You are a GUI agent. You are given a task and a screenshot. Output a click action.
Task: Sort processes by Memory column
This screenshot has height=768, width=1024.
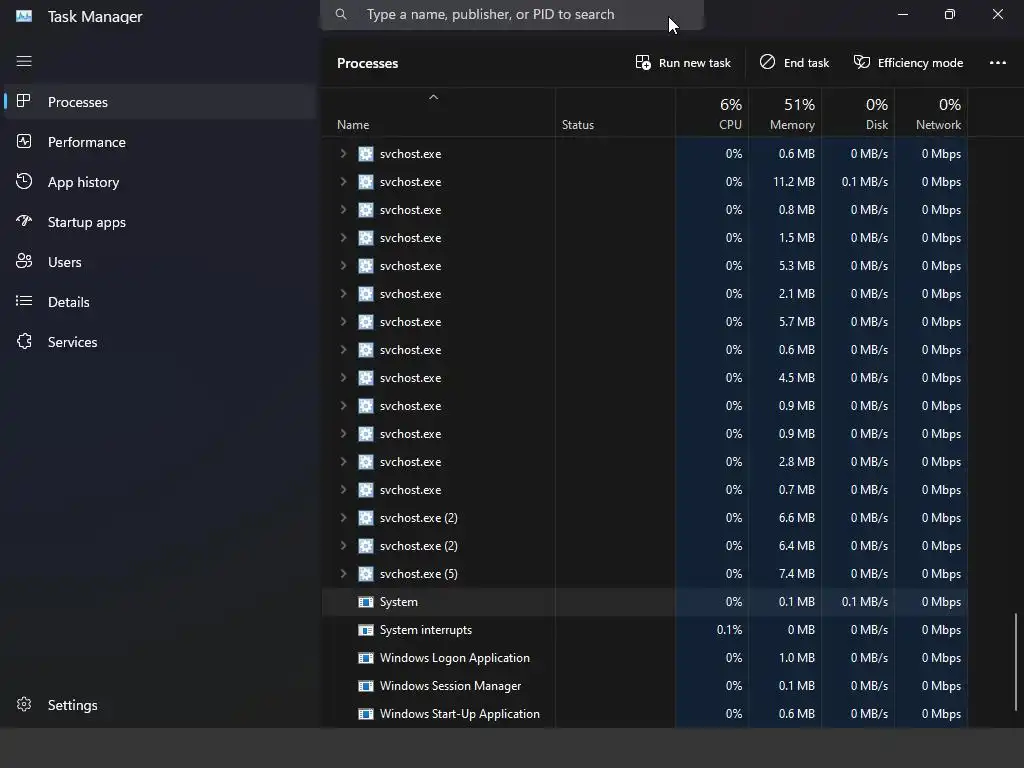coord(785,112)
